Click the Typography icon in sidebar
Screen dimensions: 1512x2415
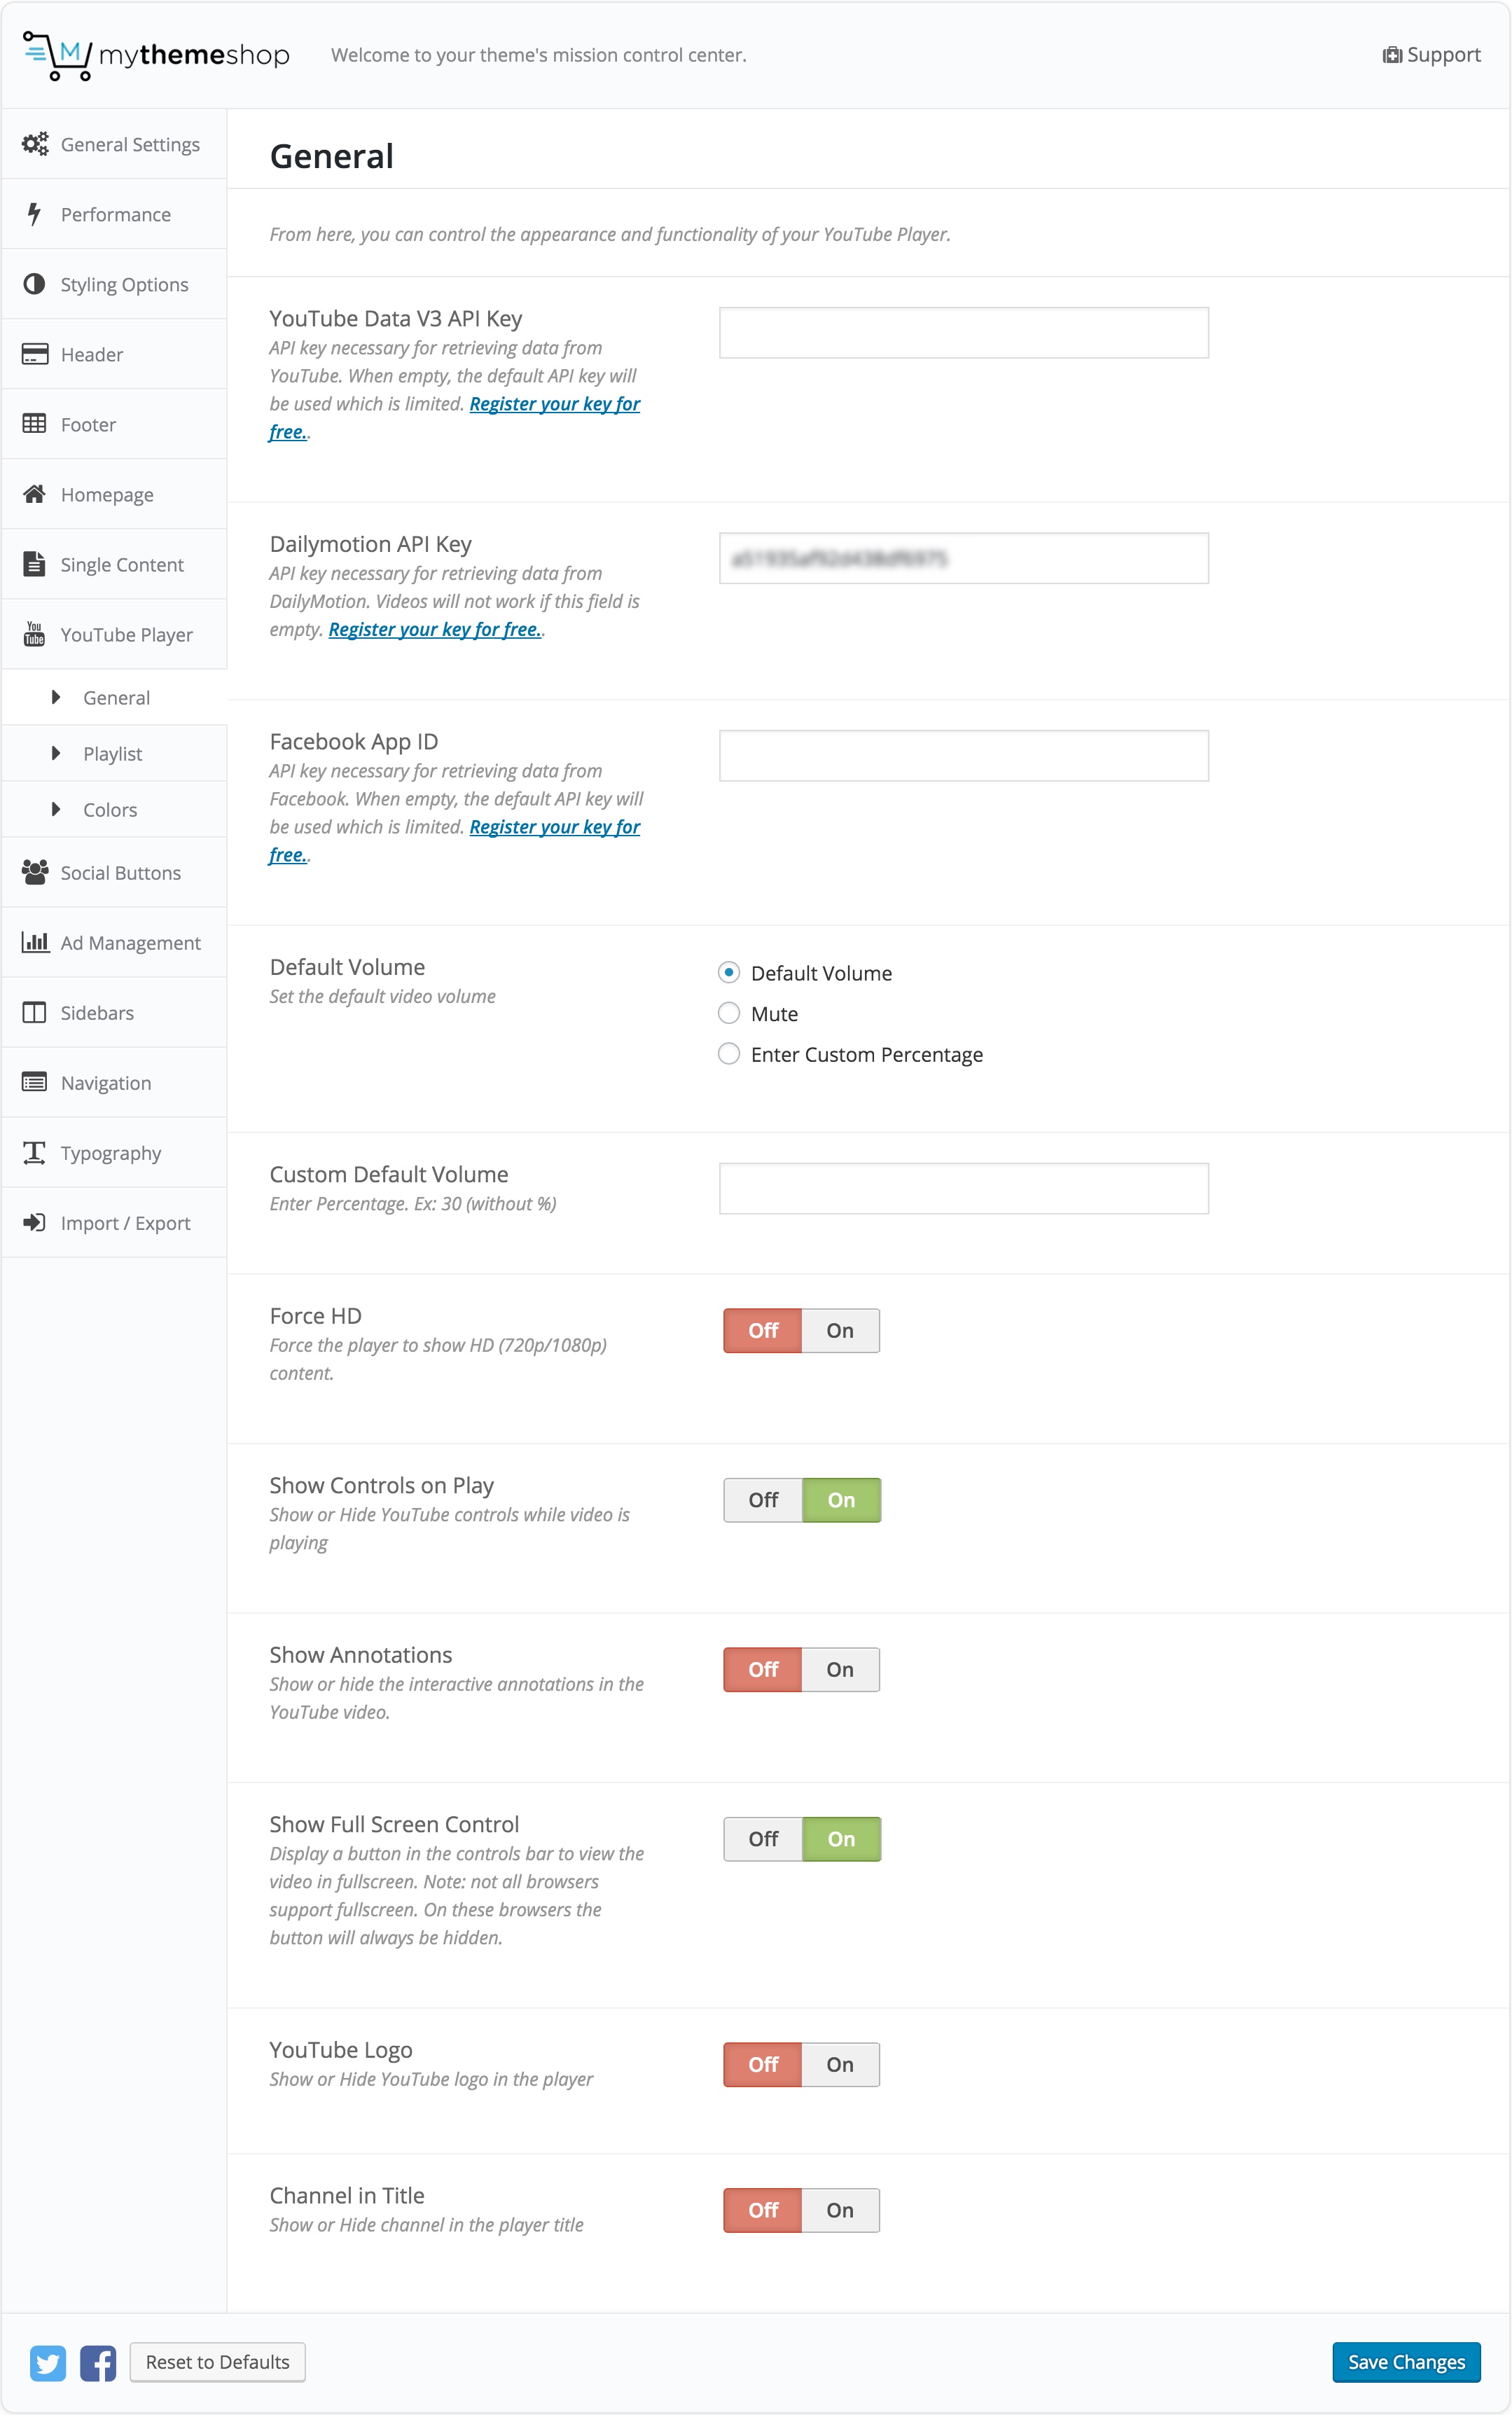point(34,1152)
